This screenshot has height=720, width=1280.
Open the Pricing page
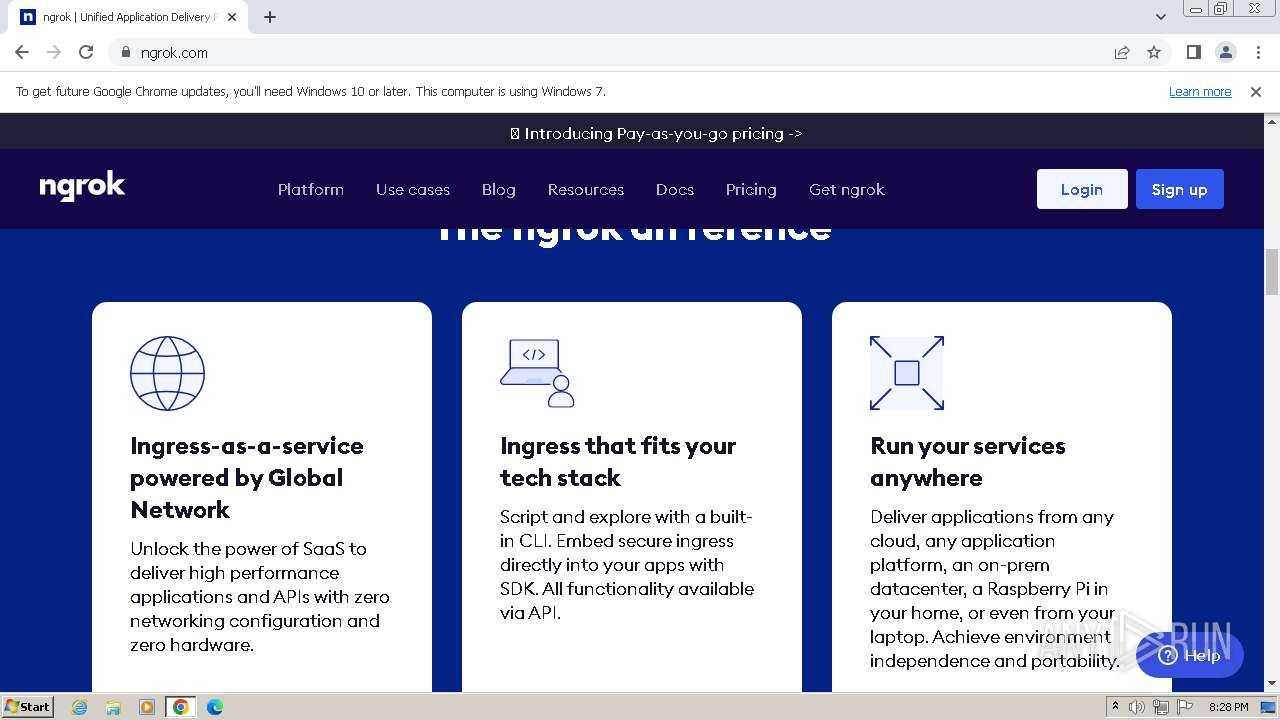[751, 189]
